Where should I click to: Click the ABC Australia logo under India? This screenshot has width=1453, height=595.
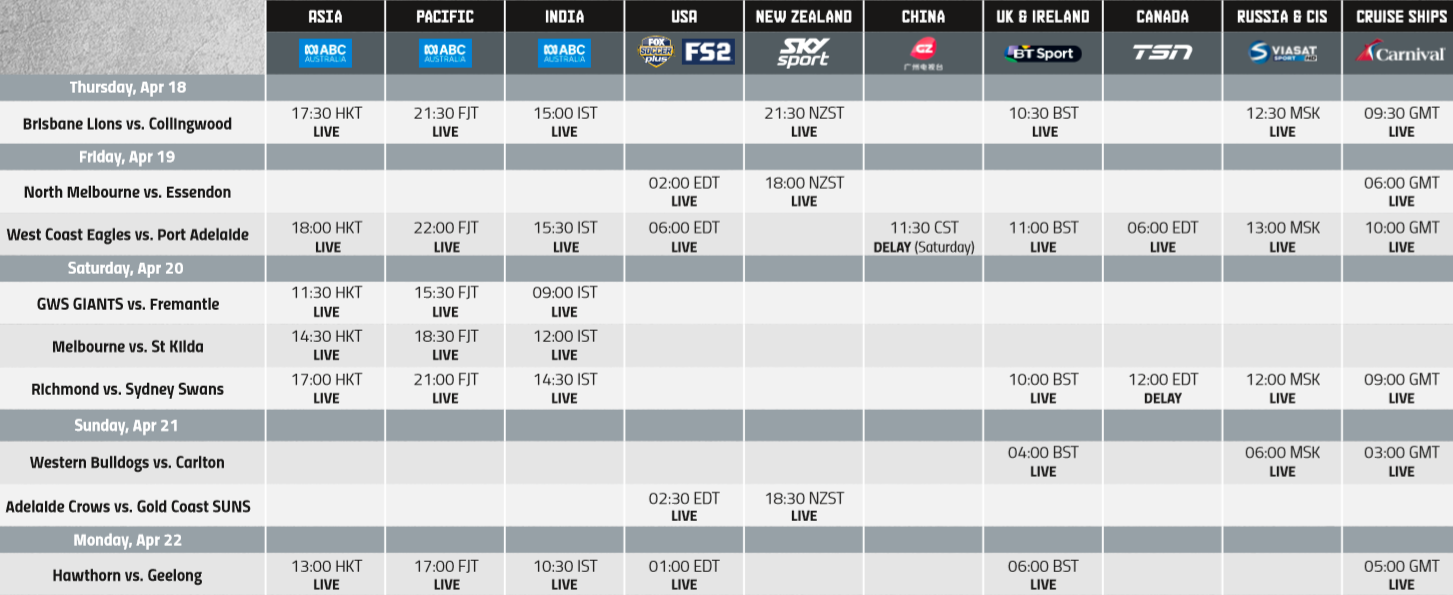point(564,53)
